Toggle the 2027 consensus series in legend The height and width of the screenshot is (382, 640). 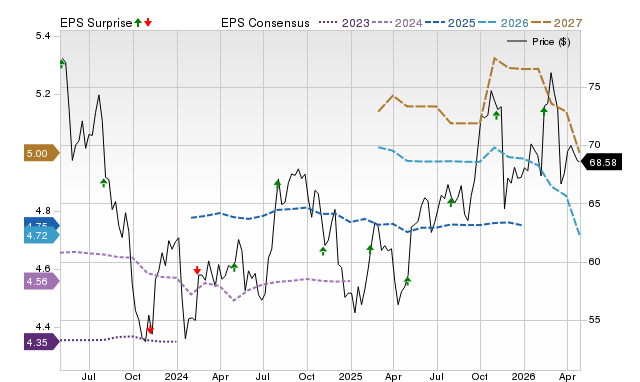[556, 23]
